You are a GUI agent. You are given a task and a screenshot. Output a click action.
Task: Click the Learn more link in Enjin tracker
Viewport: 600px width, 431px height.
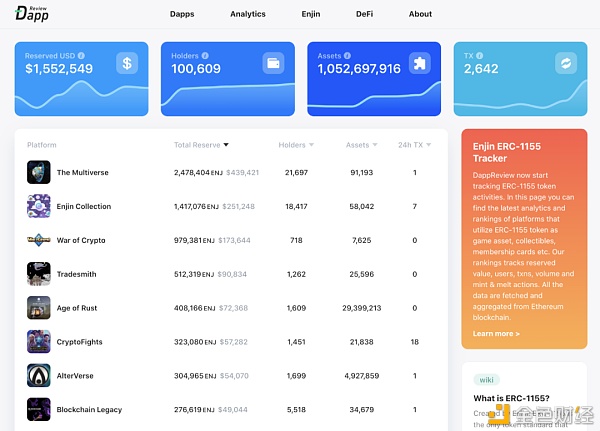(x=496, y=333)
